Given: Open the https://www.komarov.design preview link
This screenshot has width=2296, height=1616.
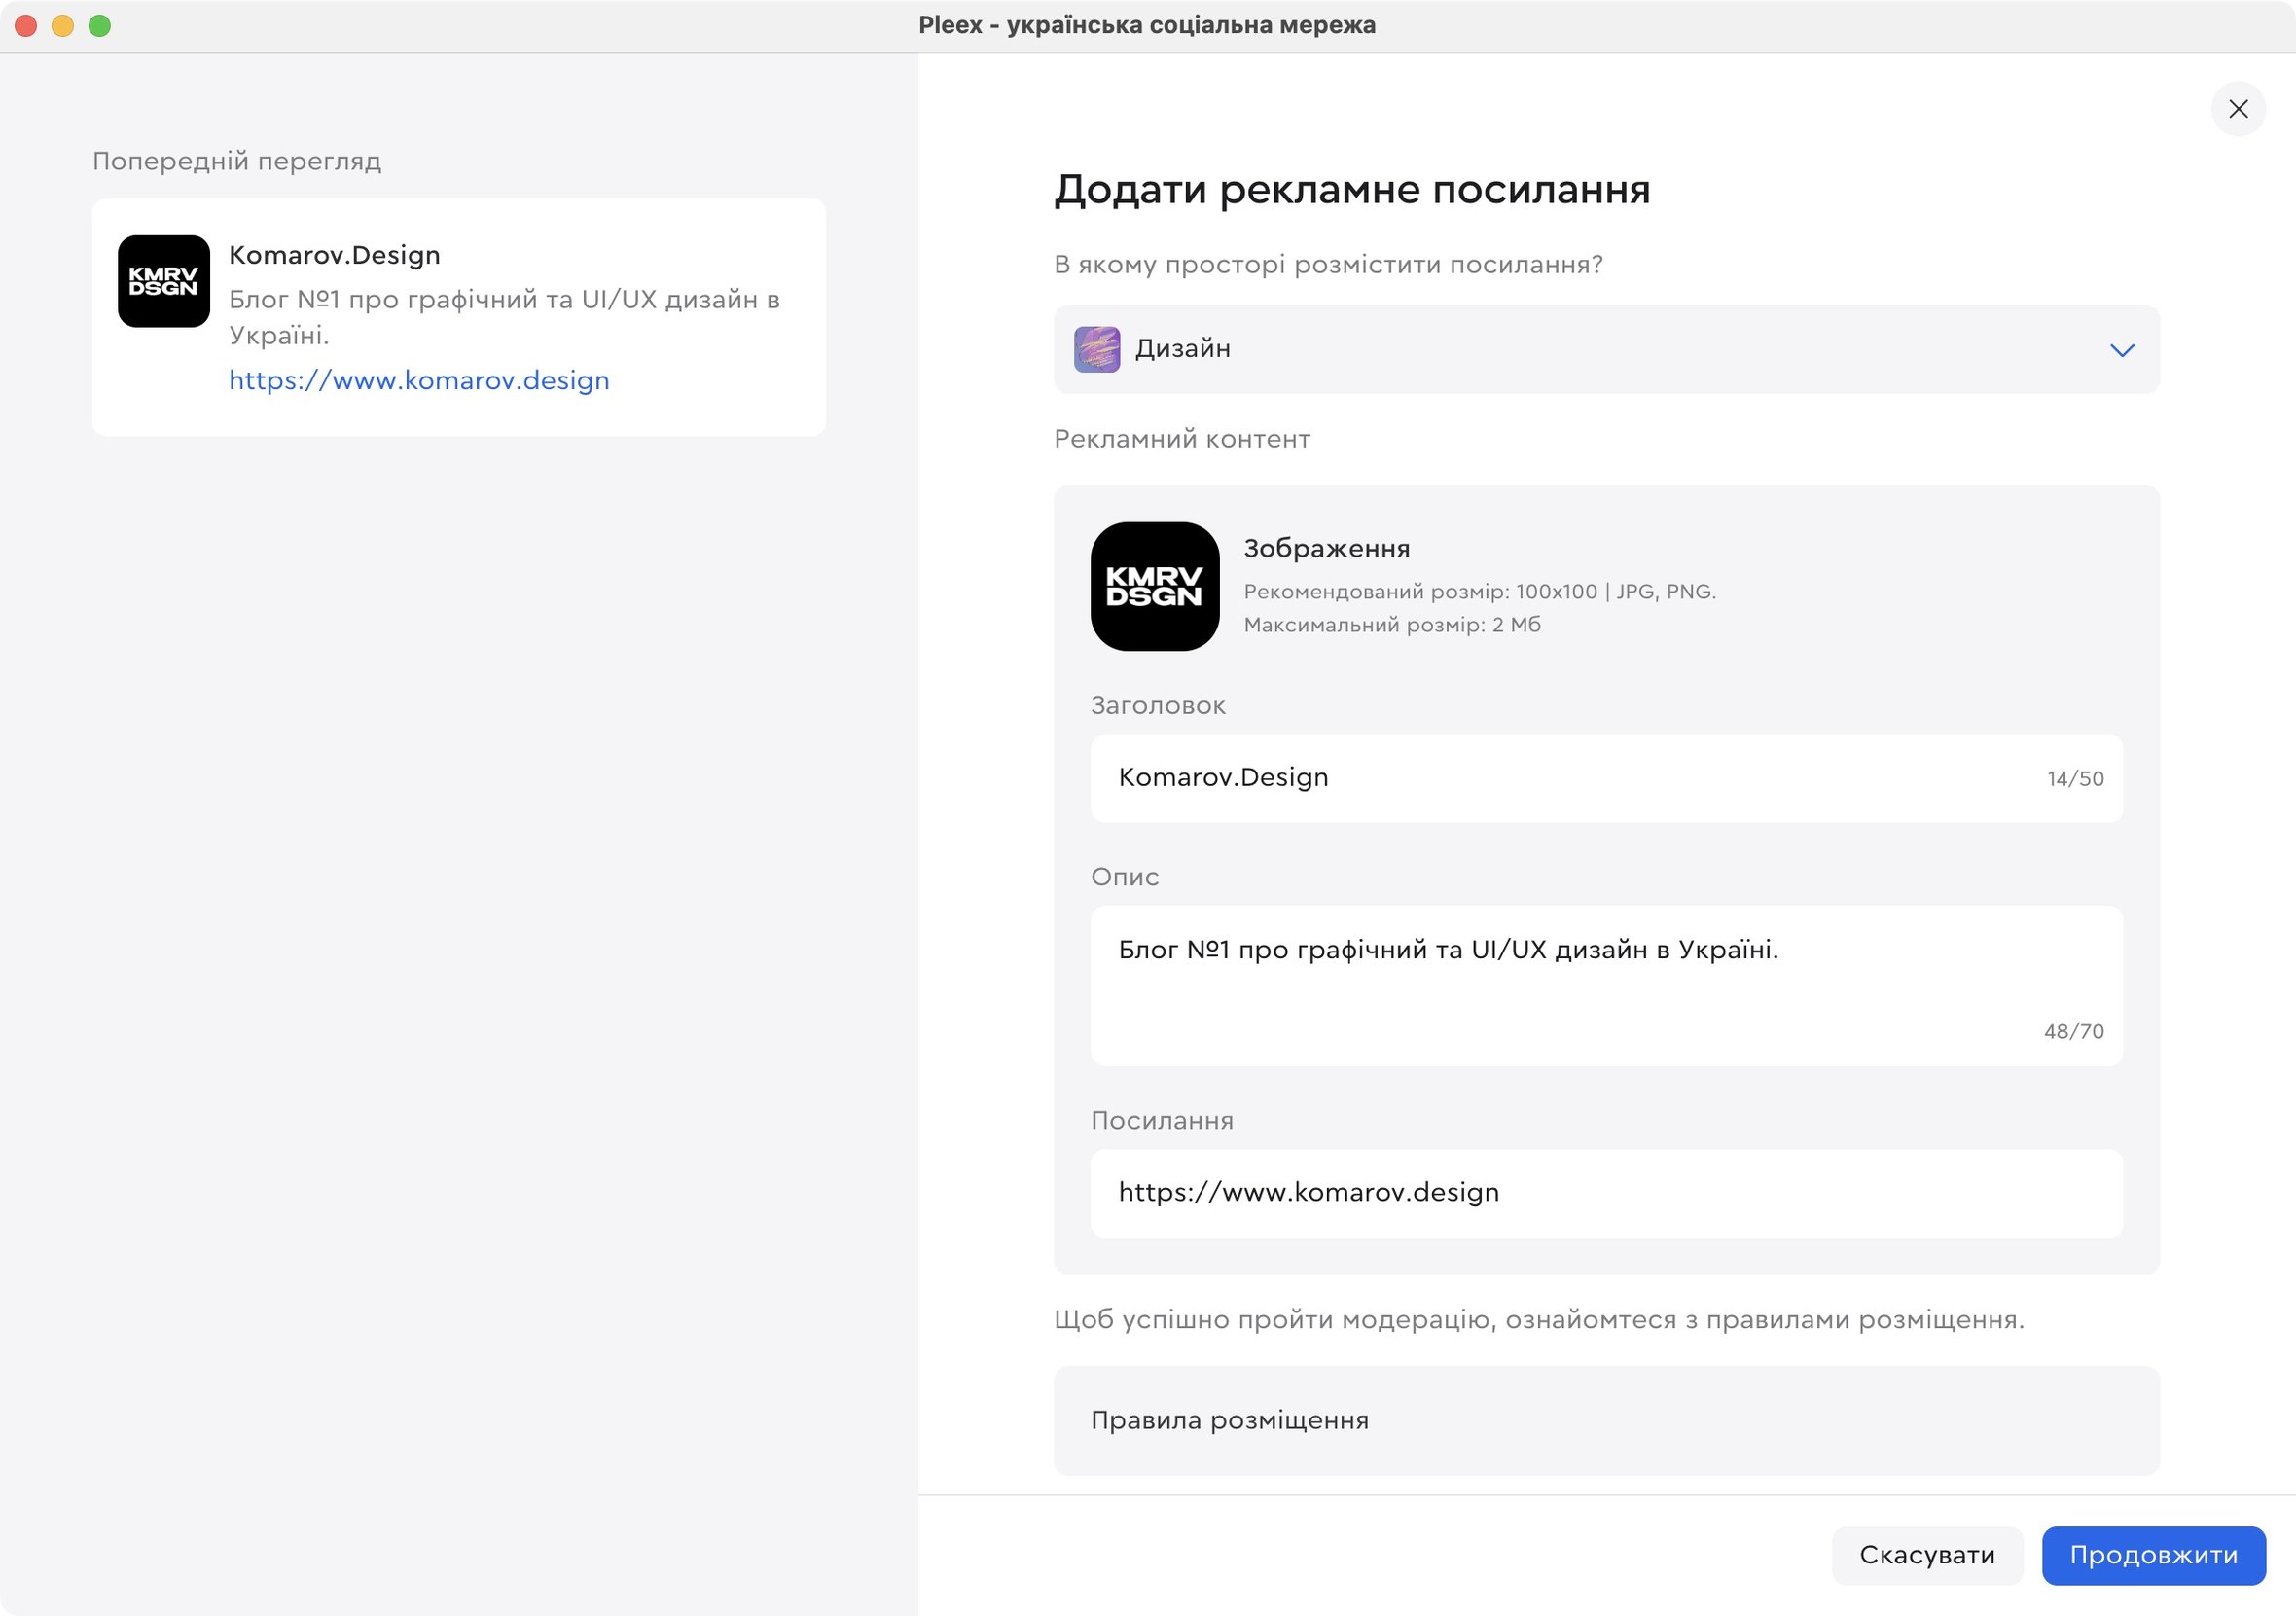Looking at the screenshot, I should [x=419, y=381].
